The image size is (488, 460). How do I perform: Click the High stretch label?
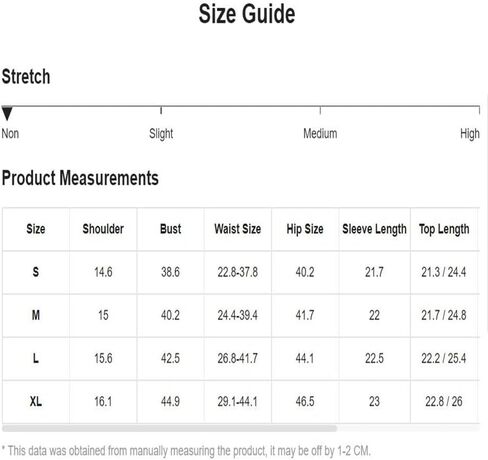tap(470, 134)
